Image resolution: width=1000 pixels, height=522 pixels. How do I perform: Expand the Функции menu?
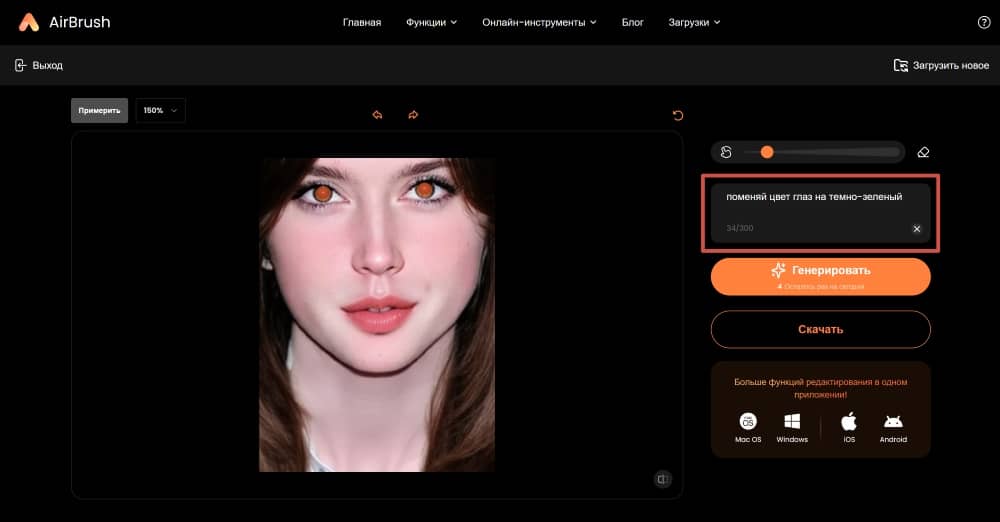pos(432,22)
